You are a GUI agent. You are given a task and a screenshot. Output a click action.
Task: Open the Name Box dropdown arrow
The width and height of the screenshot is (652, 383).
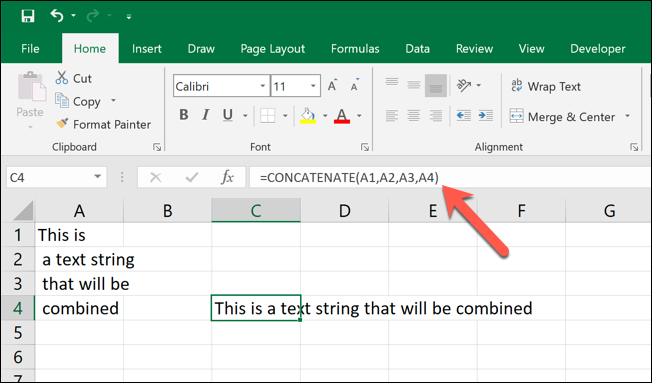click(x=98, y=177)
